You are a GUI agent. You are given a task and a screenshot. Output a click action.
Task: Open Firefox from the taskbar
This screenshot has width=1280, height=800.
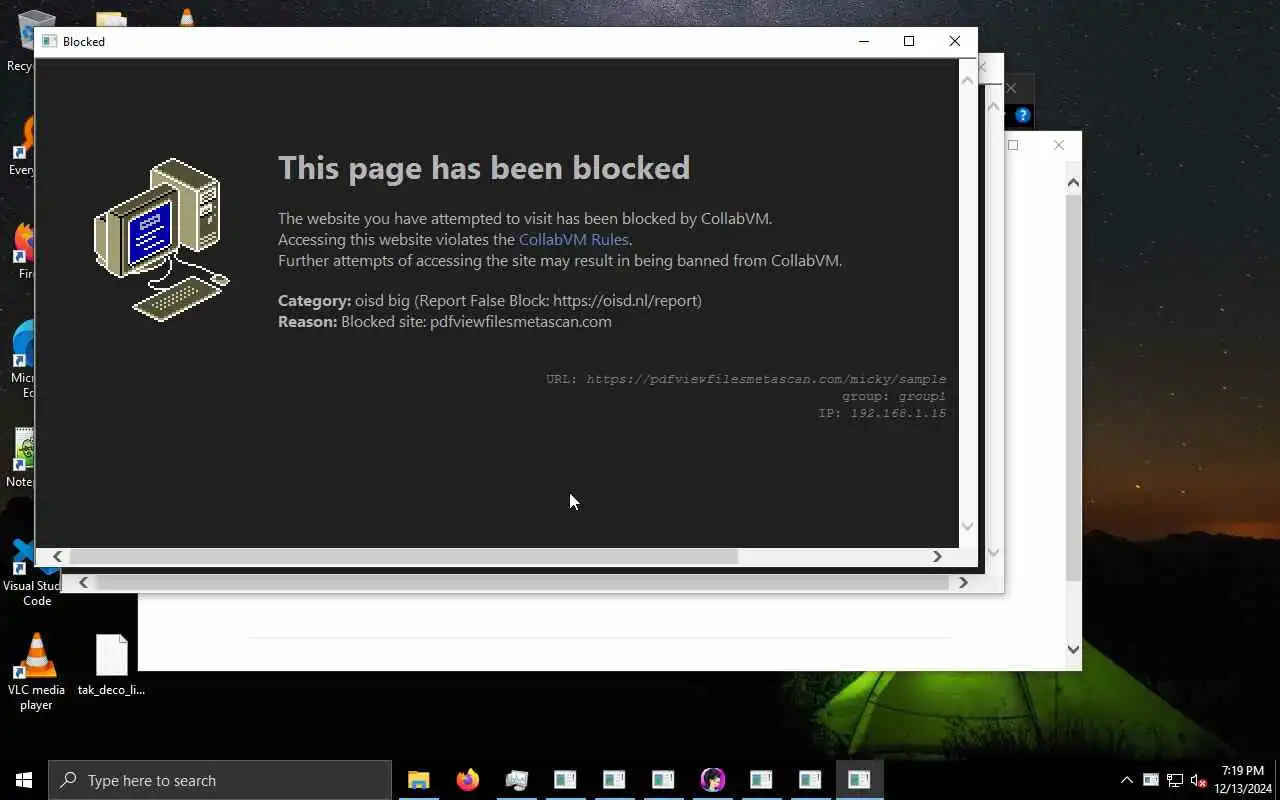tap(467, 780)
